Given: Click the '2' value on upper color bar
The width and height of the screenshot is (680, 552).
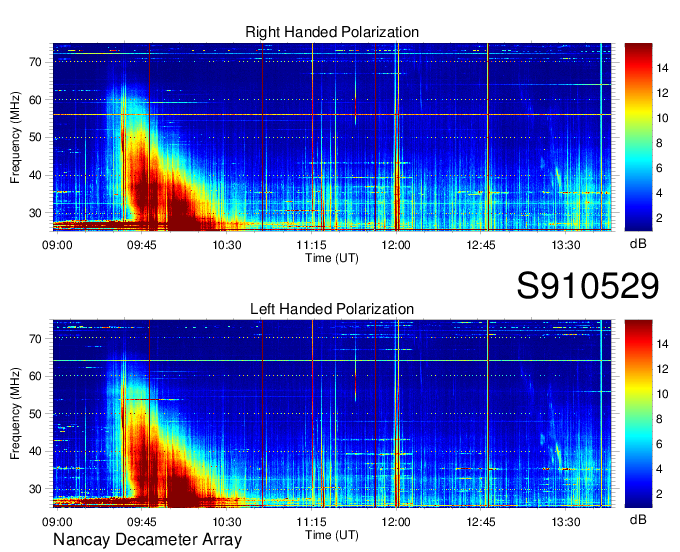Looking at the screenshot, I should pyautogui.click(x=659, y=218).
